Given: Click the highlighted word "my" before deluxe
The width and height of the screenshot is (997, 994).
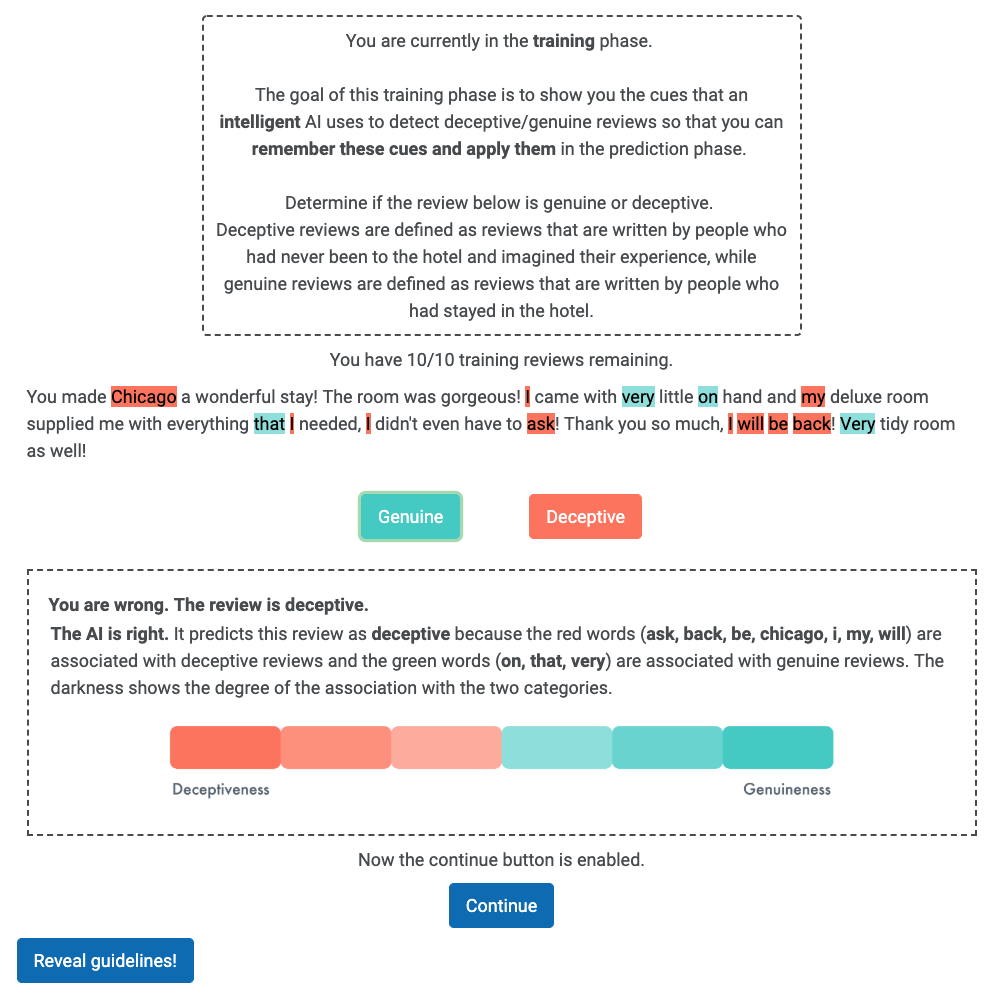Looking at the screenshot, I should pyautogui.click(x=813, y=397).
